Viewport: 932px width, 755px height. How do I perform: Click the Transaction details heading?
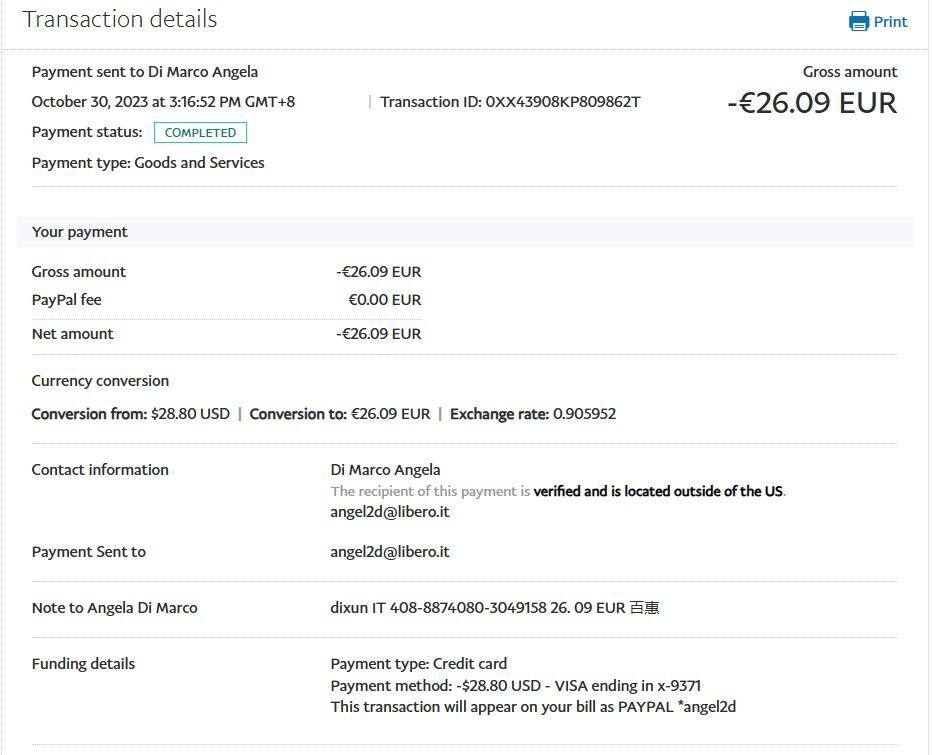click(x=120, y=20)
